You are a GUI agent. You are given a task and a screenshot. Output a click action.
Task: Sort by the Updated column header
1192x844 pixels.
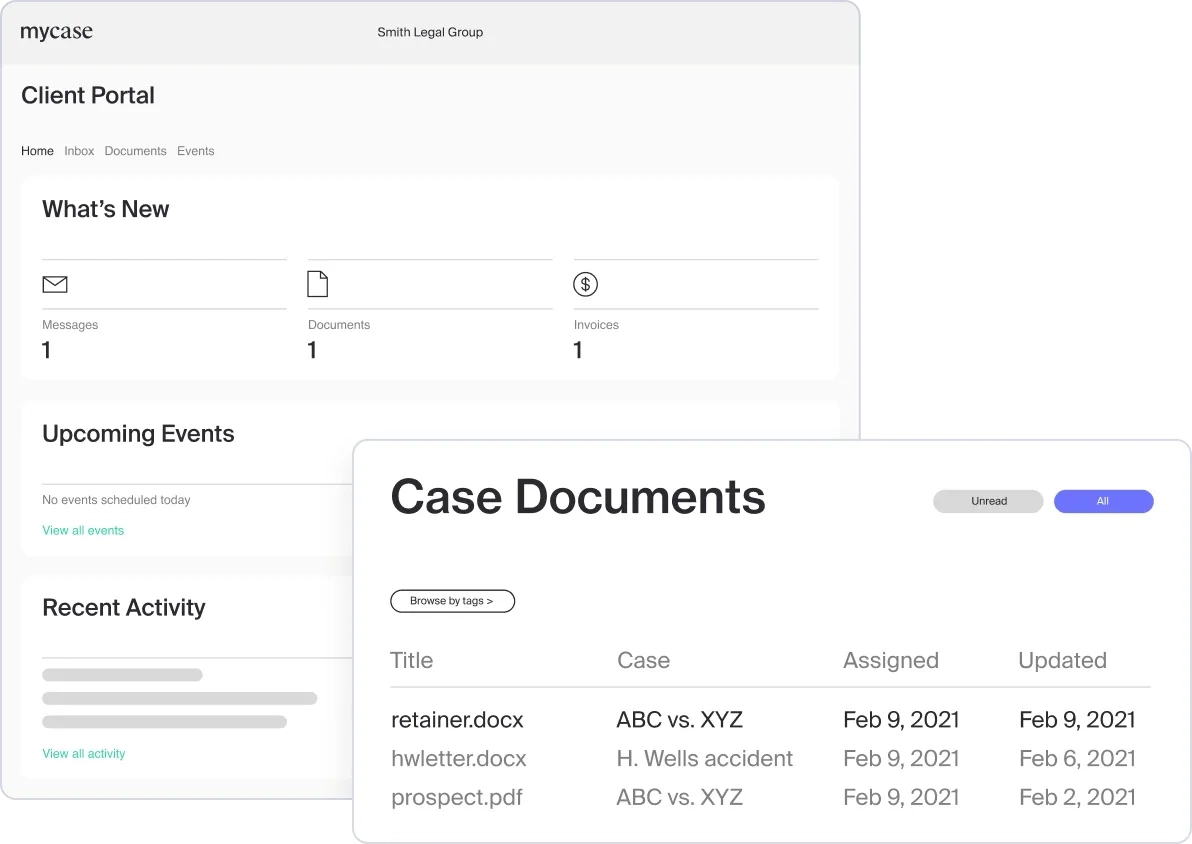[1062, 660]
